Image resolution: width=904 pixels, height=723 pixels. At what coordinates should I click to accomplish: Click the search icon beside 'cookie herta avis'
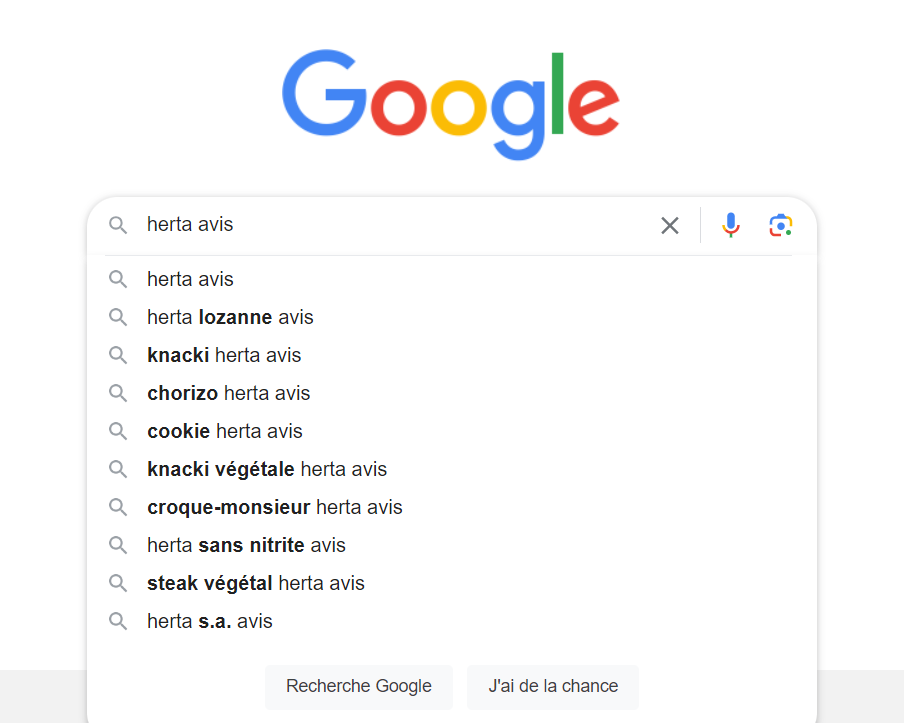(x=118, y=431)
